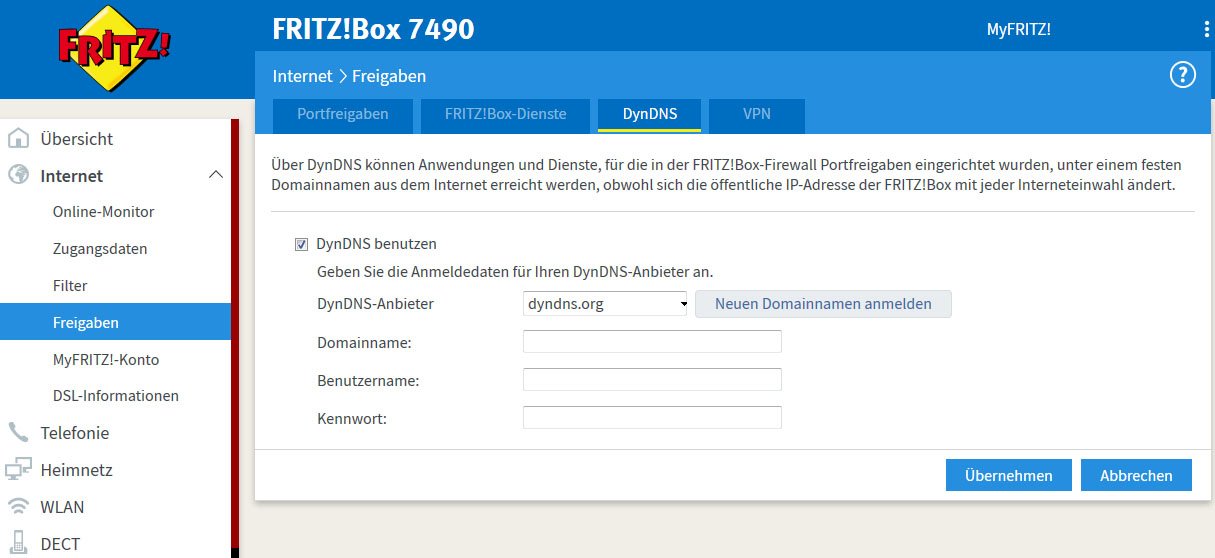Open the FRITZ!Box-Dienste tab

click(x=505, y=114)
